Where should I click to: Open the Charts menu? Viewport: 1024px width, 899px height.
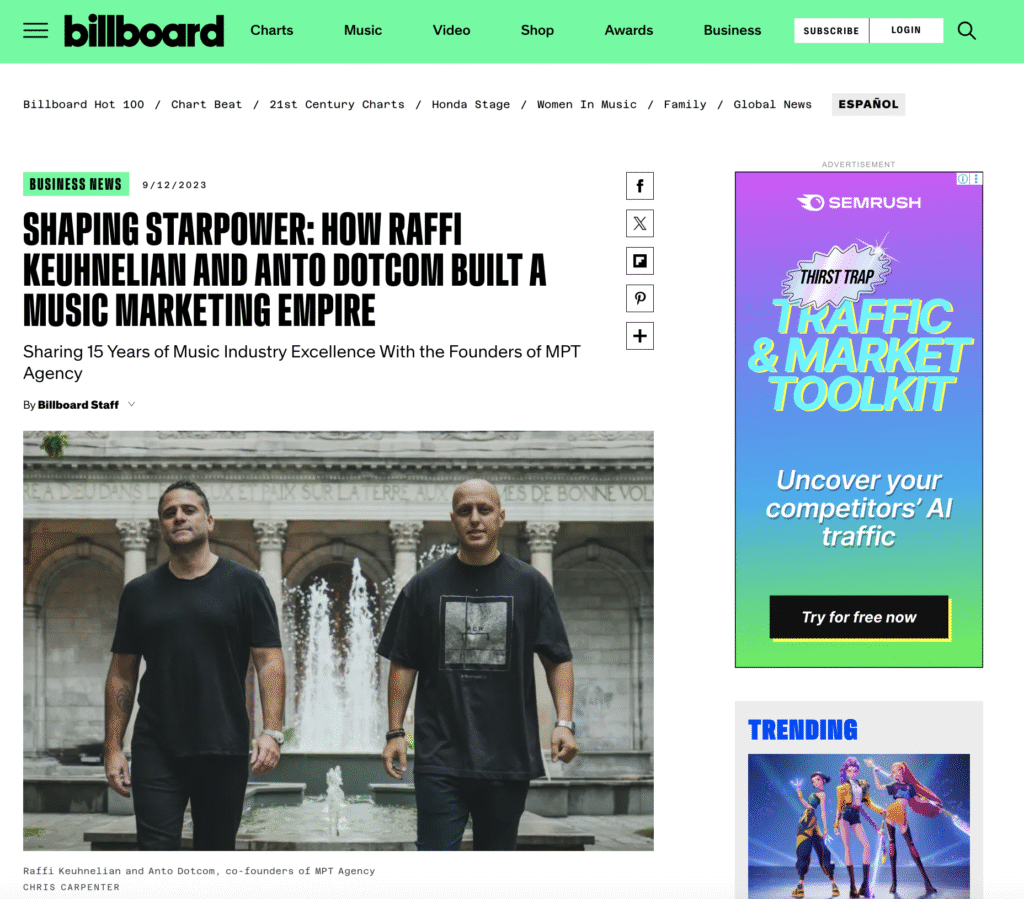tap(272, 30)
